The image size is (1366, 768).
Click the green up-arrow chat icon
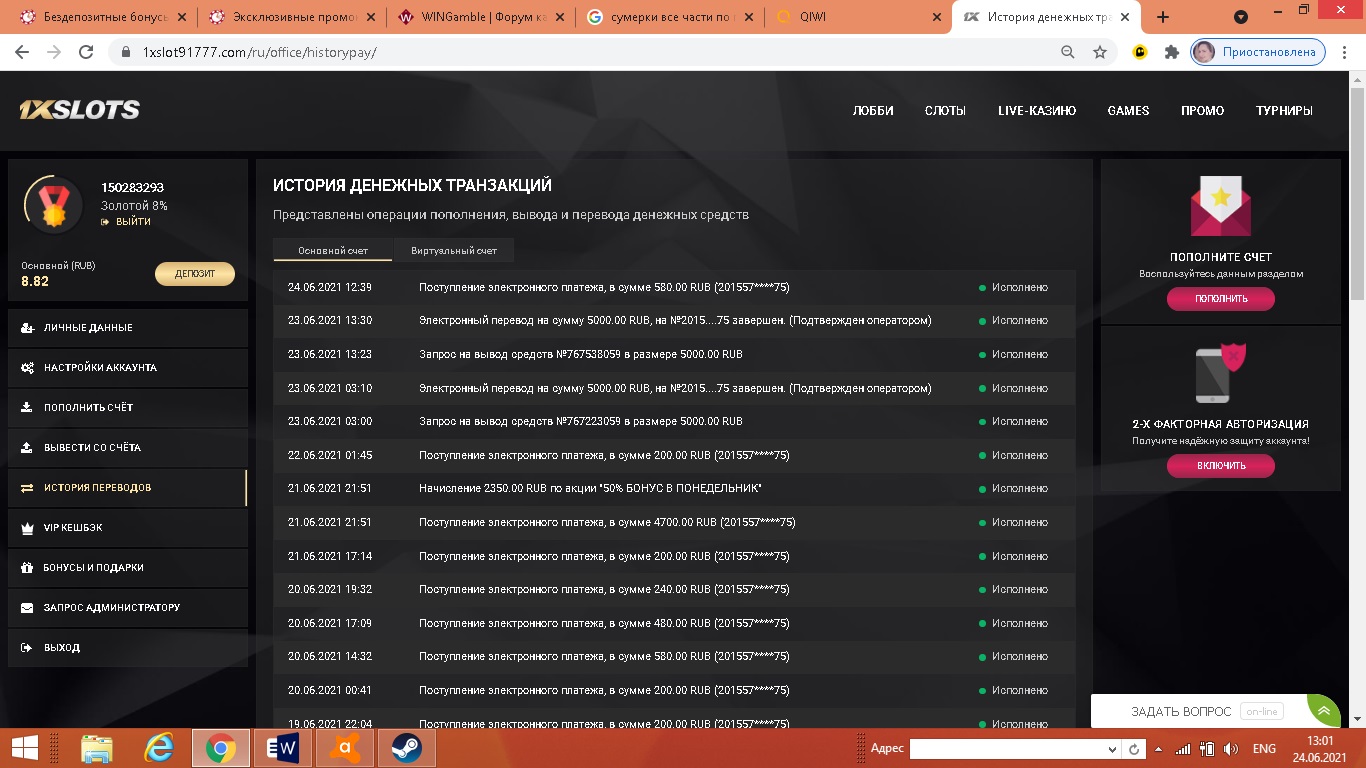1324,711
